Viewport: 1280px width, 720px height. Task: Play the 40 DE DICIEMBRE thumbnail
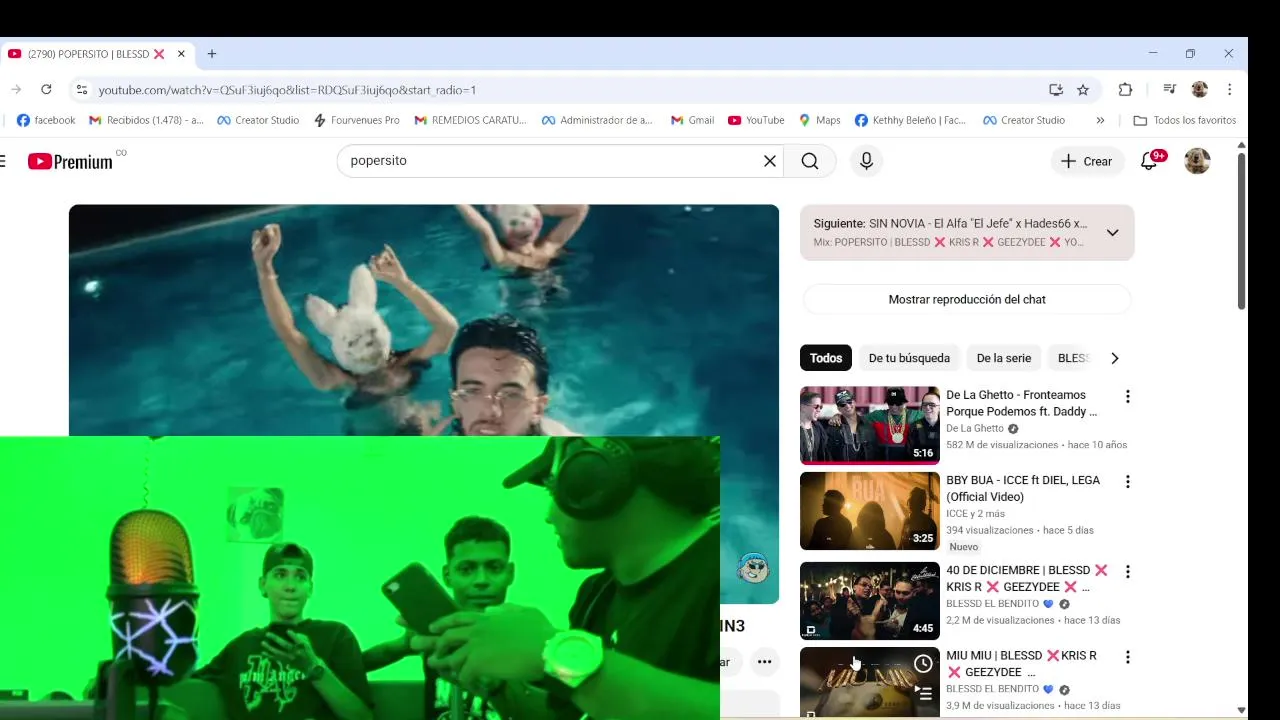[870, 601]
